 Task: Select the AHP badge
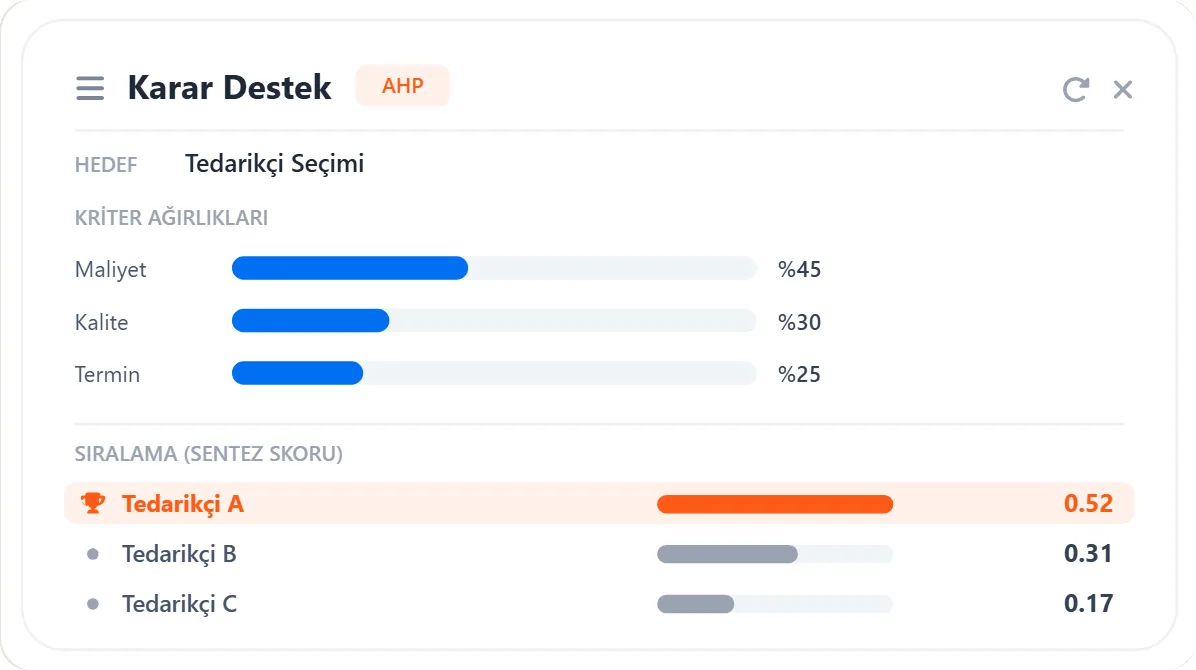(403, 85)
